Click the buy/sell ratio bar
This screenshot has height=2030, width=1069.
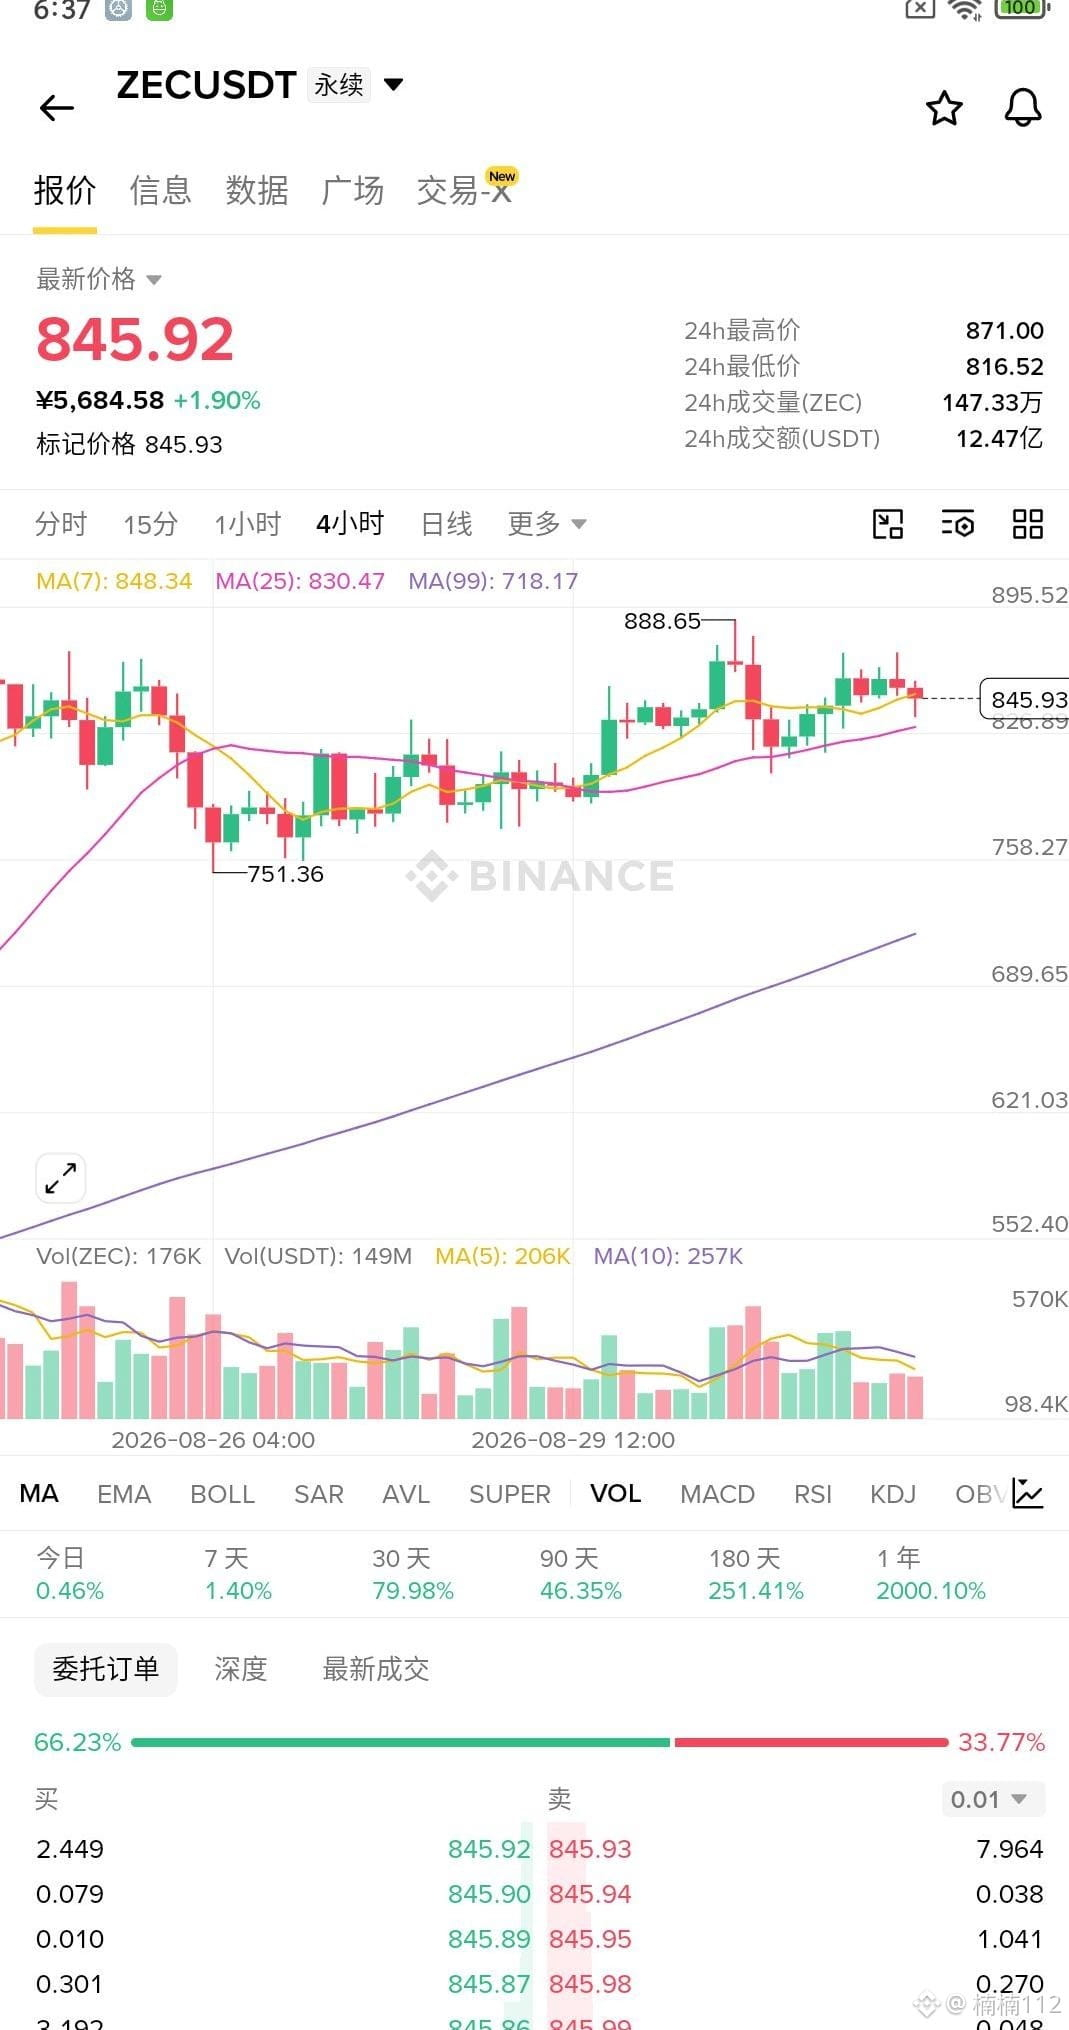pos(539,1742)
